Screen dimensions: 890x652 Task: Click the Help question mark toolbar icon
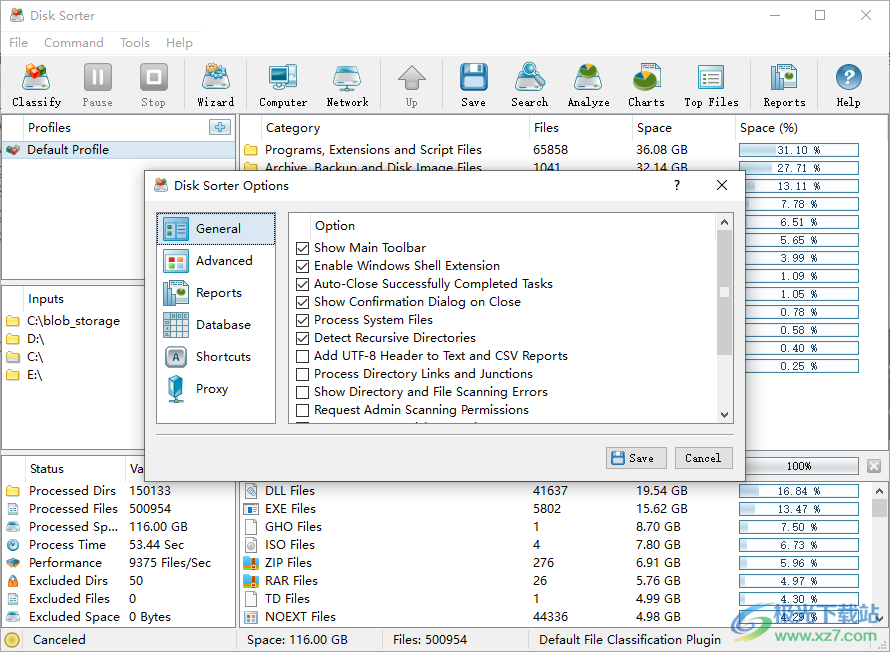click(x=849, y=85)
